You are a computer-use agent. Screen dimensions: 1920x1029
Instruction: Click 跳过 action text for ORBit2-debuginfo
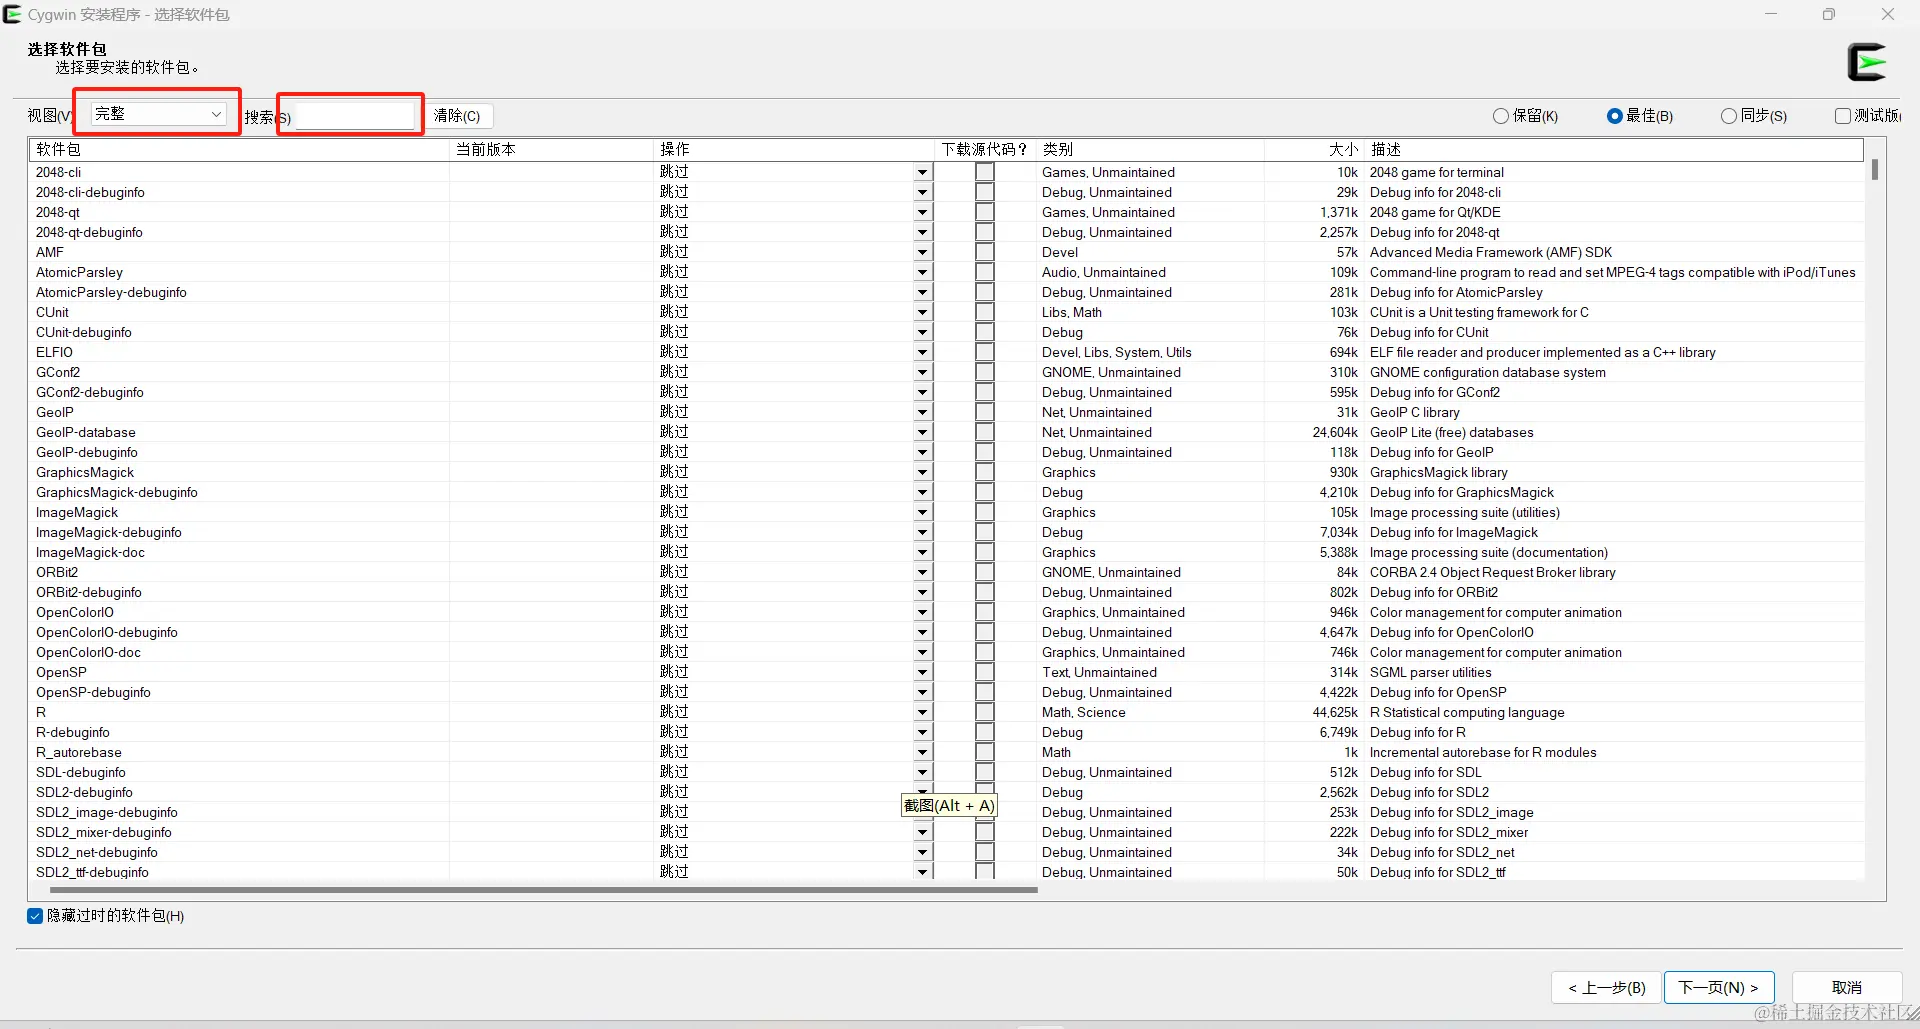click(674, 592)
